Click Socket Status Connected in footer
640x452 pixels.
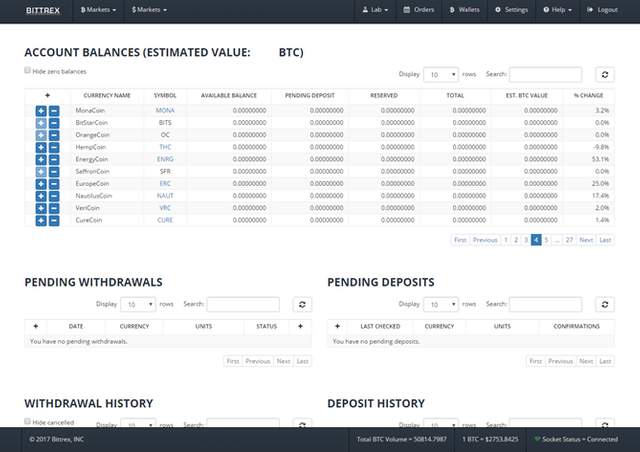click(x=576, y=440)
